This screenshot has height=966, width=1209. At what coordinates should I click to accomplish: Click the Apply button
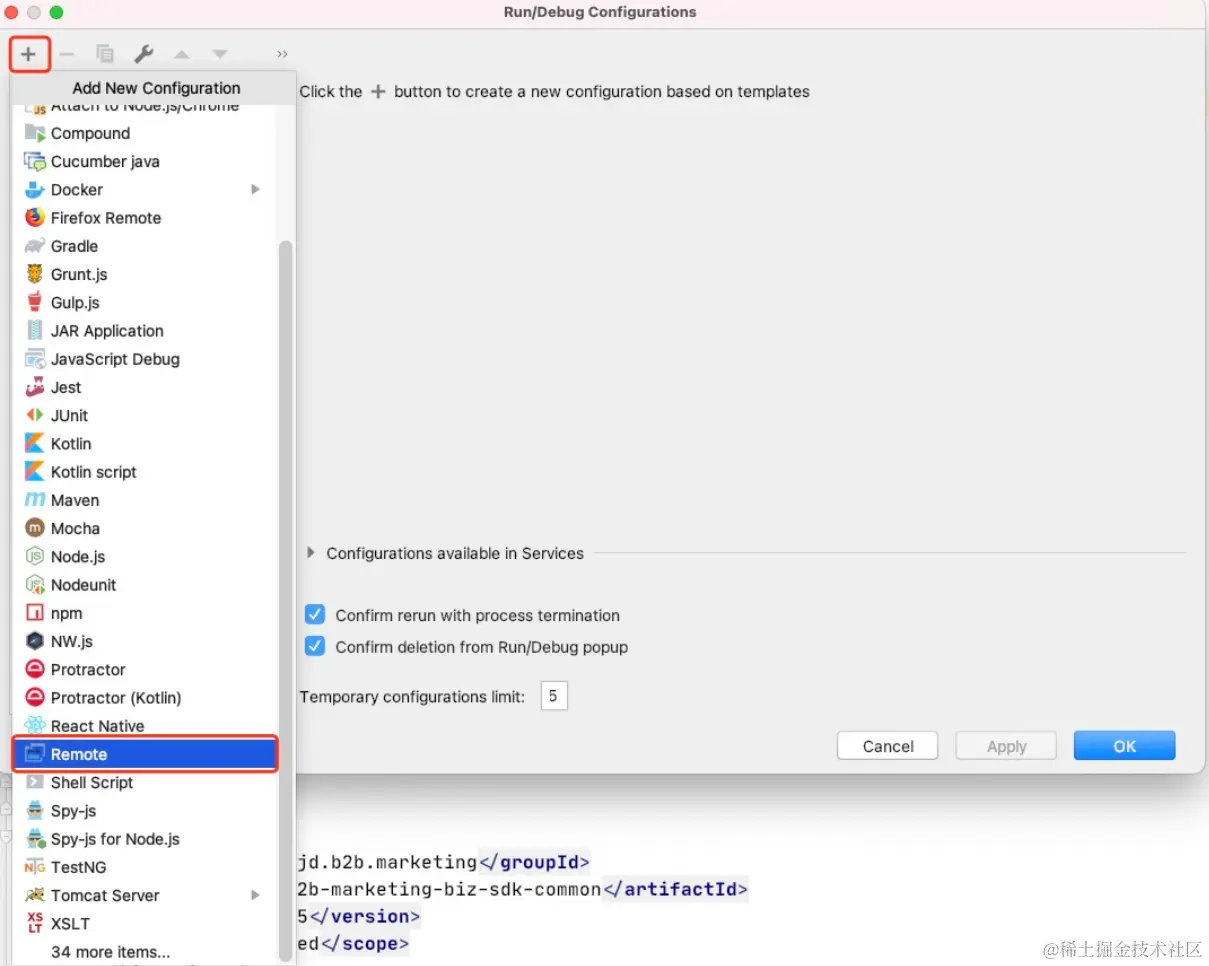[x=1006, y=746]
